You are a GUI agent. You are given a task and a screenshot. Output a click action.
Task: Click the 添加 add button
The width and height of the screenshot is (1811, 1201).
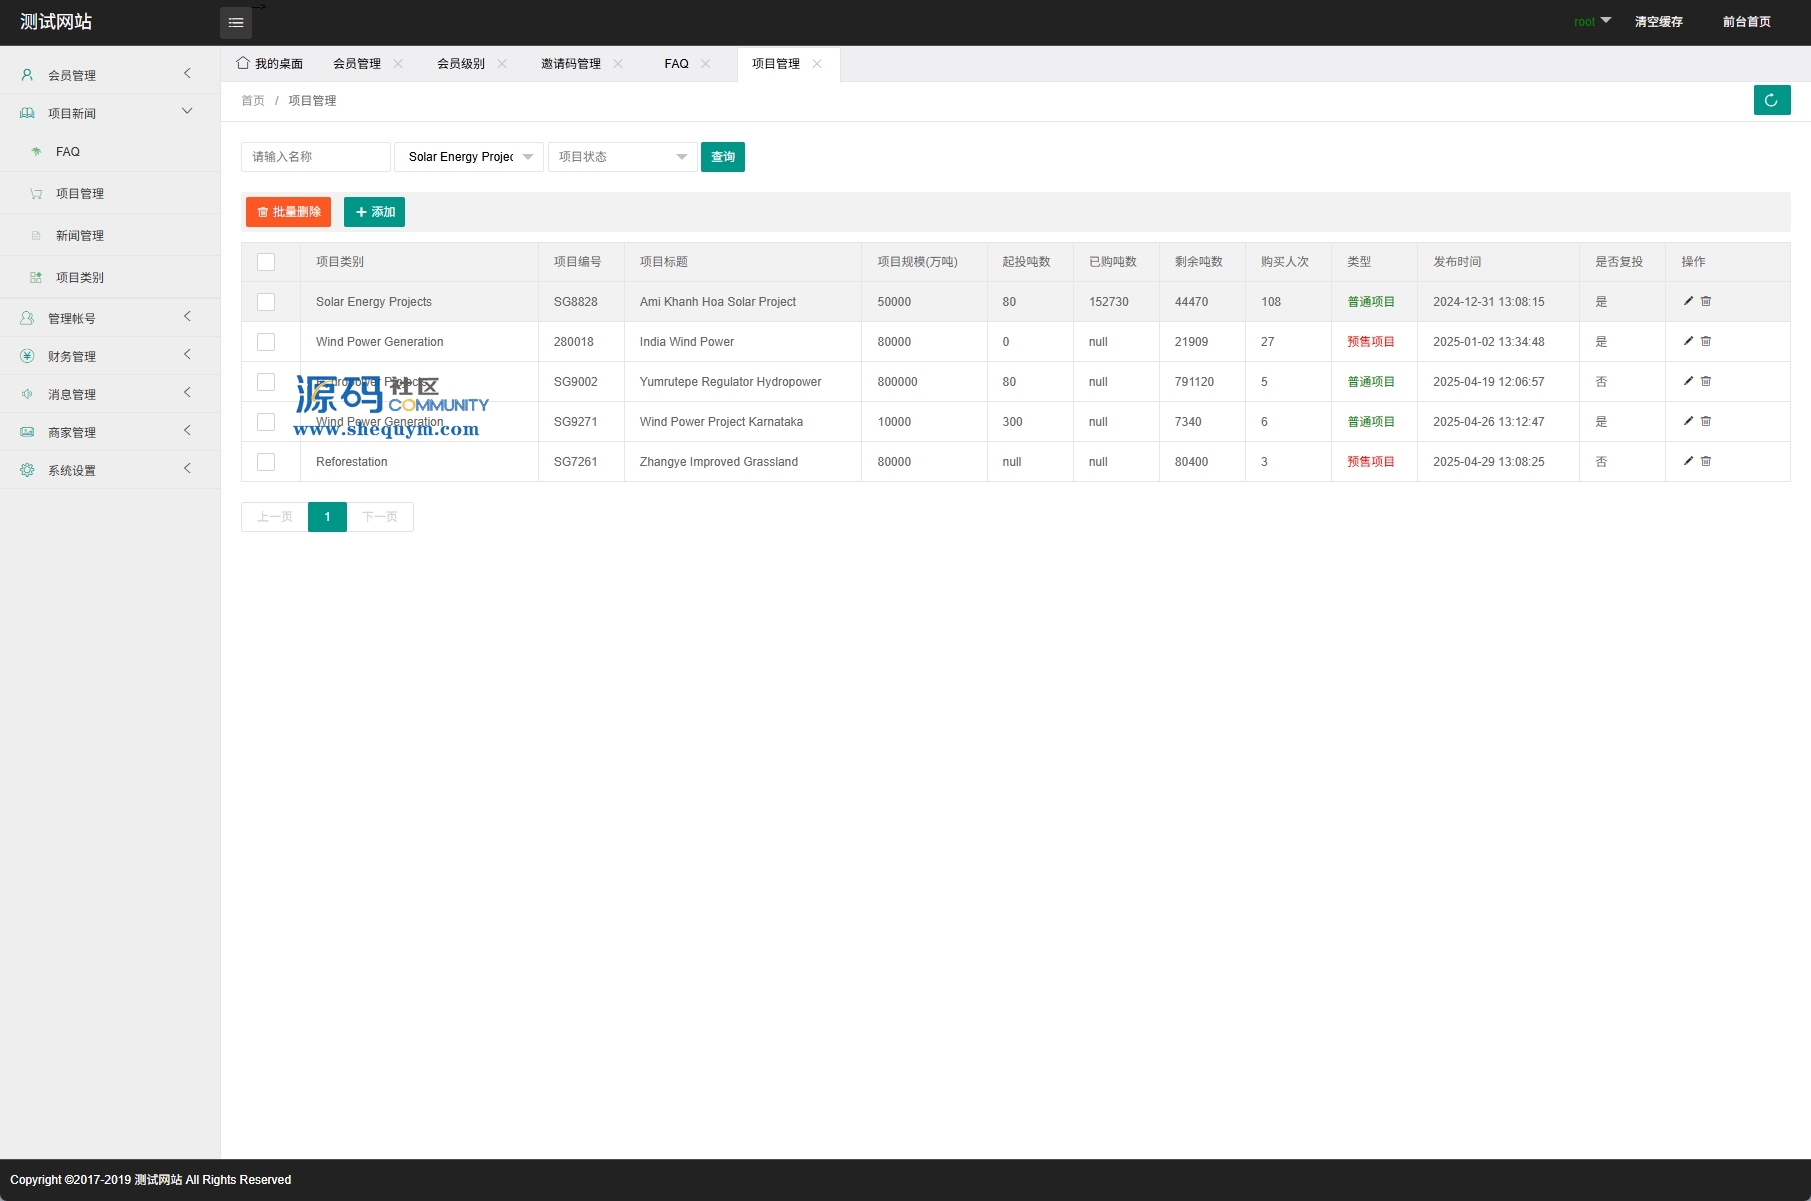point(374,212)
